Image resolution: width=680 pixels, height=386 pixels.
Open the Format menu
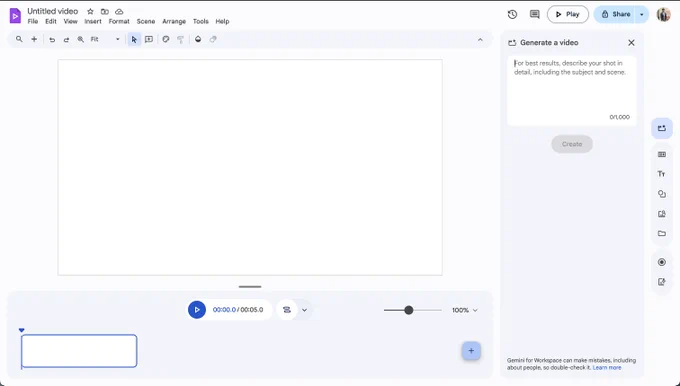(119, 21)
